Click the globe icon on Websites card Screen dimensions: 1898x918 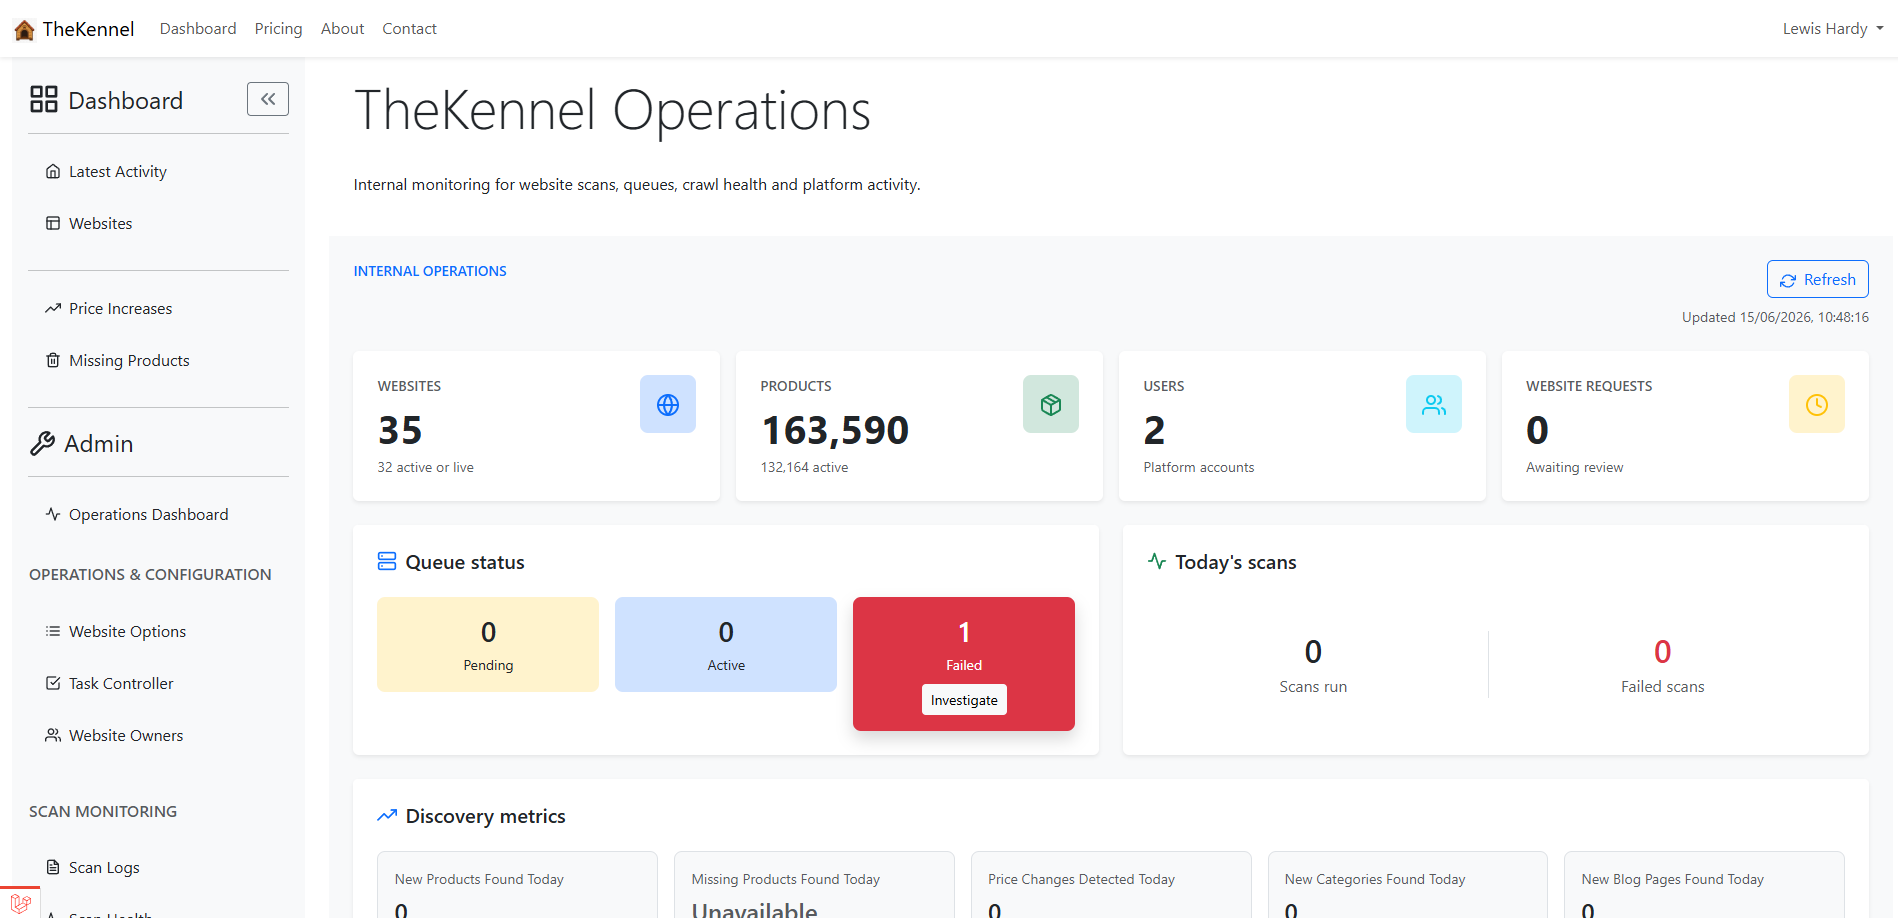pyautogui.click(x=668, y=404)
